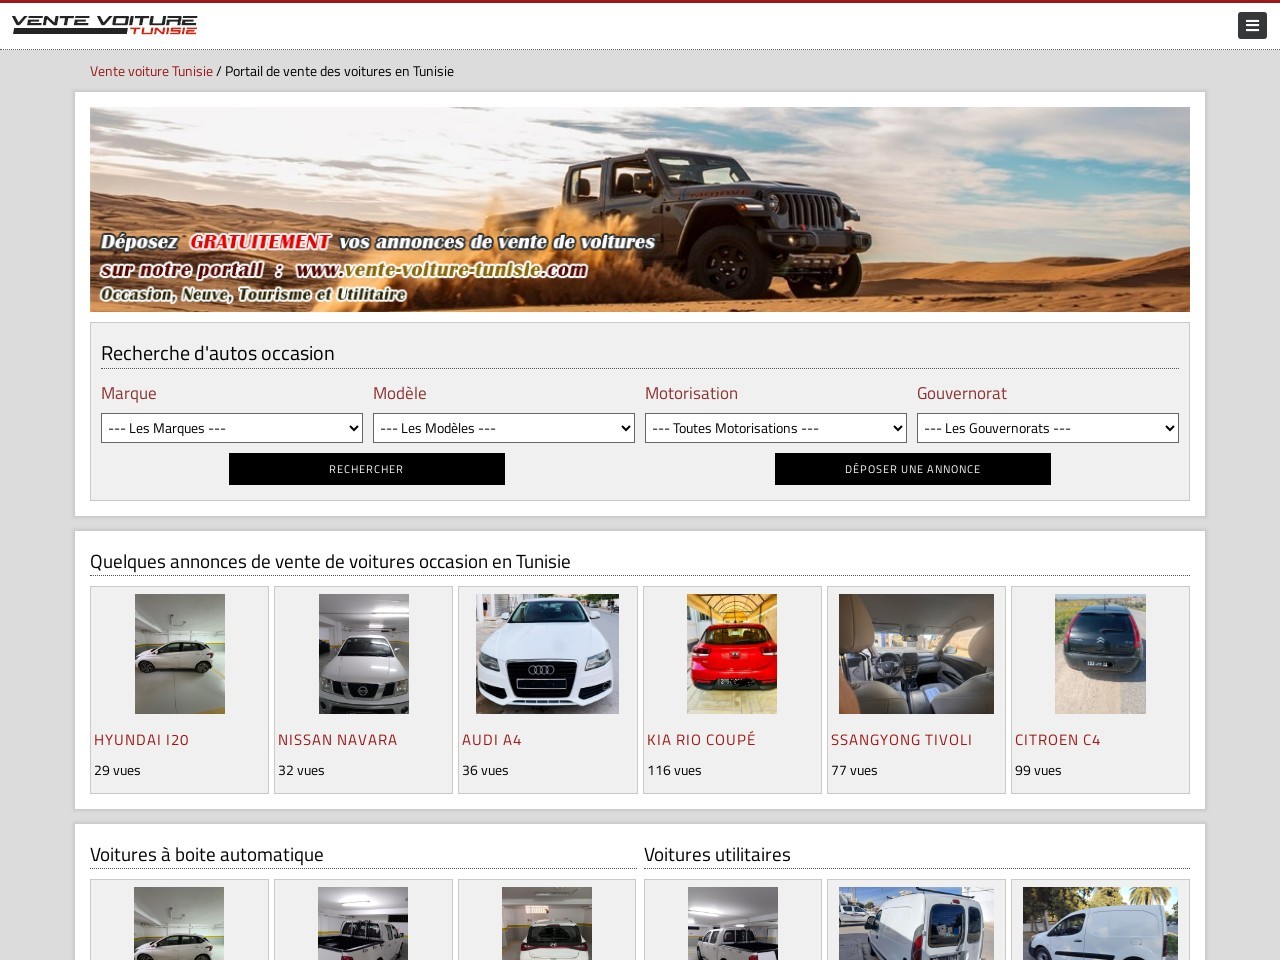Open the Ssangyong Tivoli listing photo
1280x960 pixels.
[916, 654]
